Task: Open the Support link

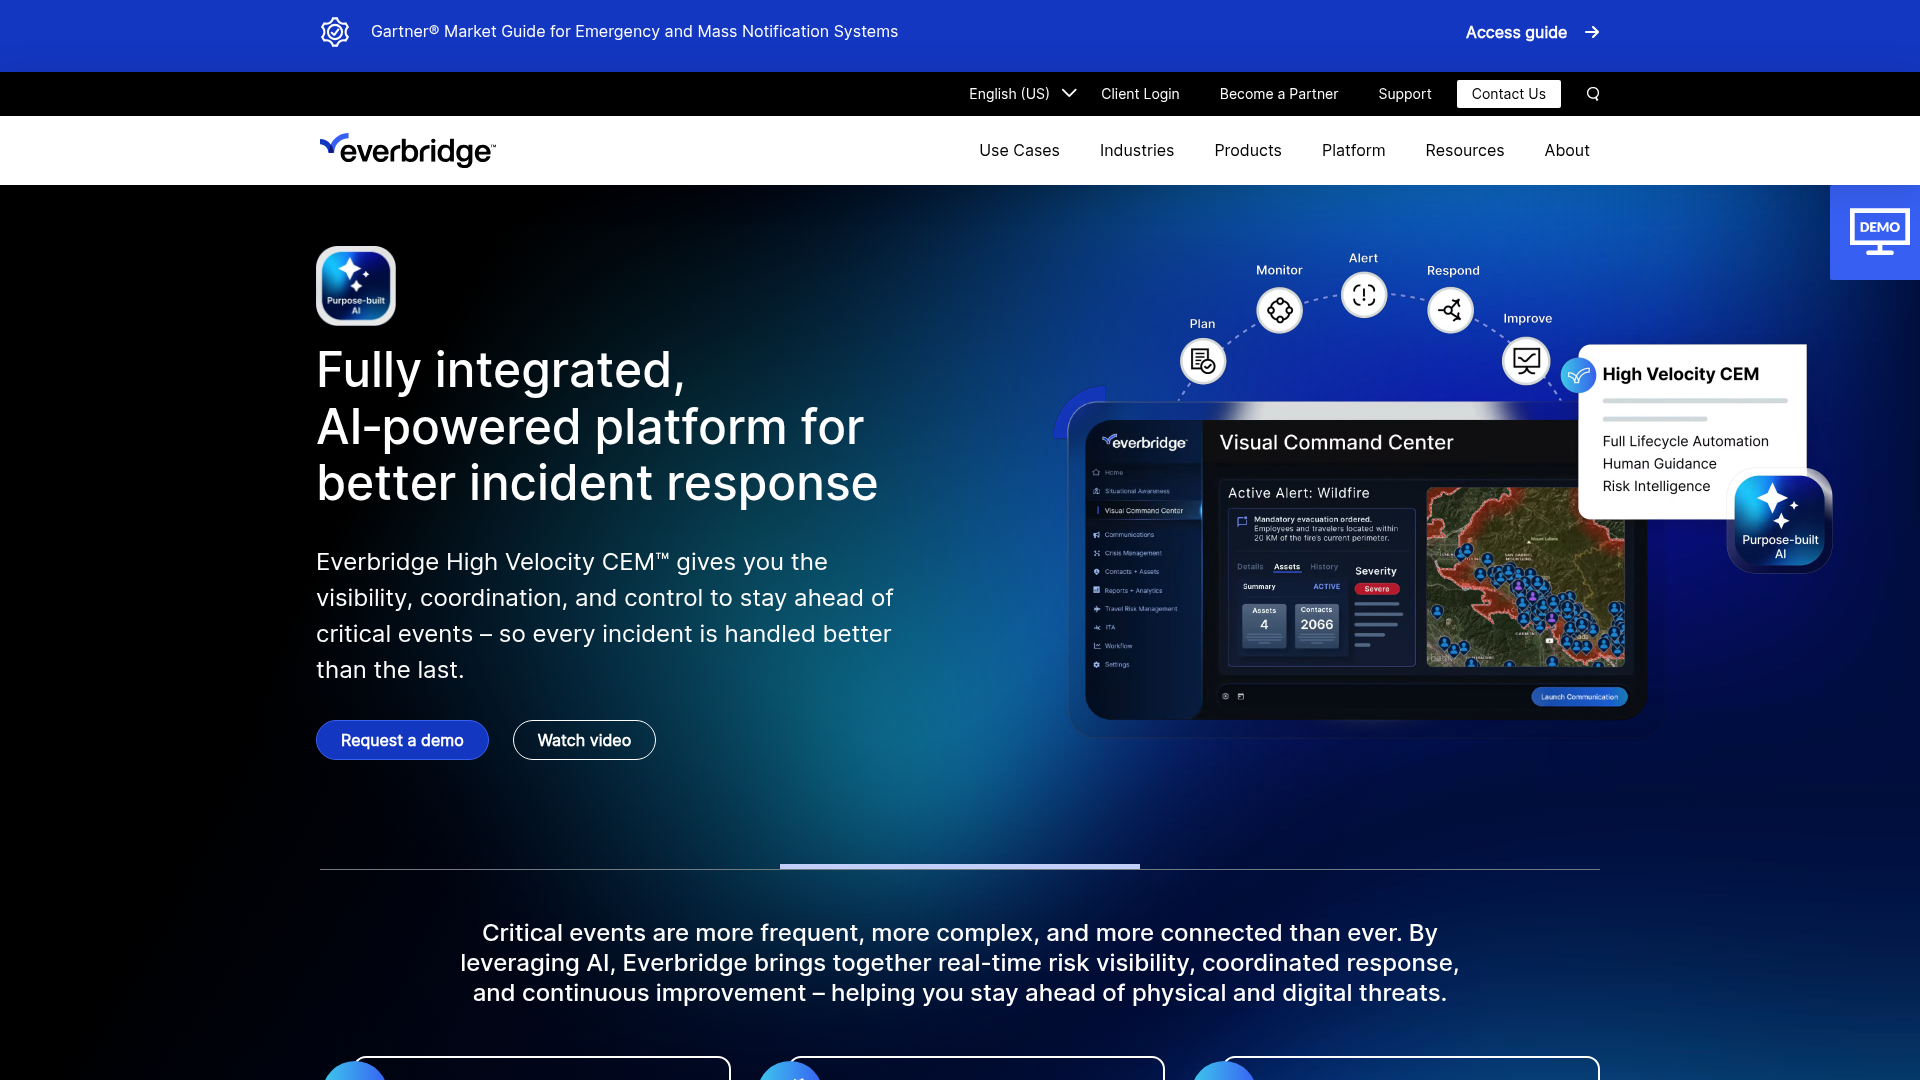Action: pos(1404,94)
